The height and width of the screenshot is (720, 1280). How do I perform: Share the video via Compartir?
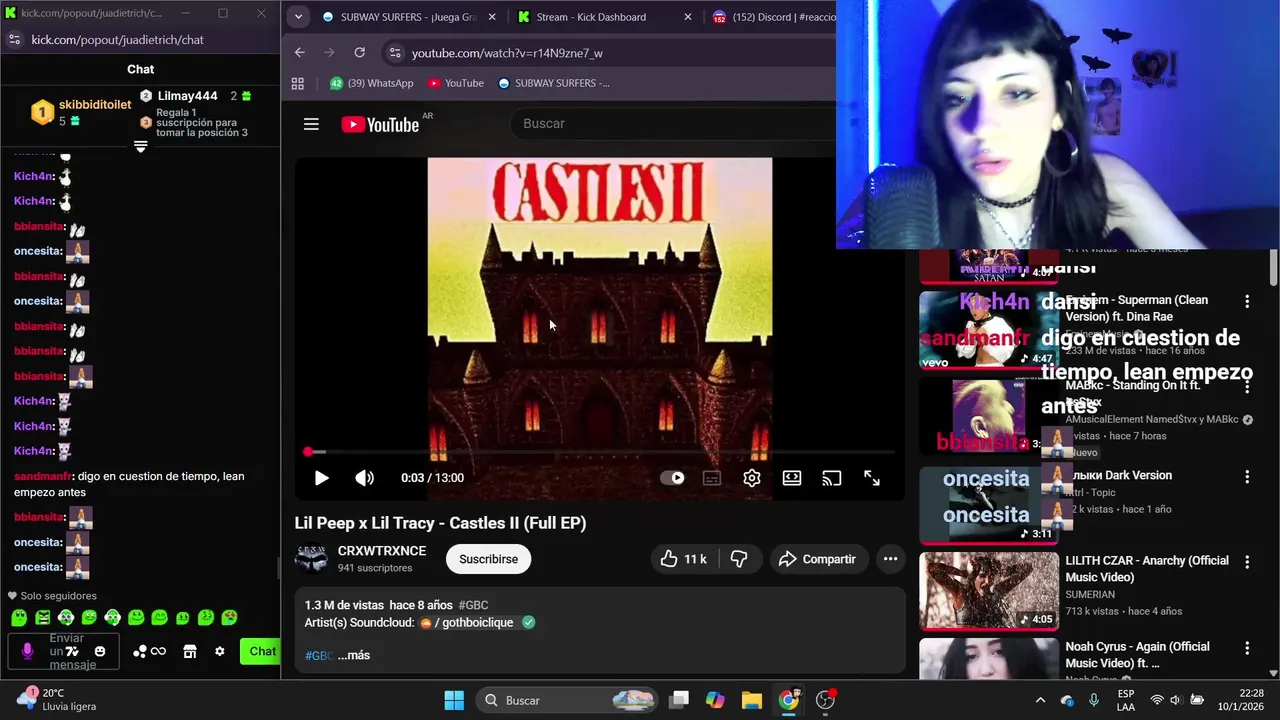coord(817,559)
